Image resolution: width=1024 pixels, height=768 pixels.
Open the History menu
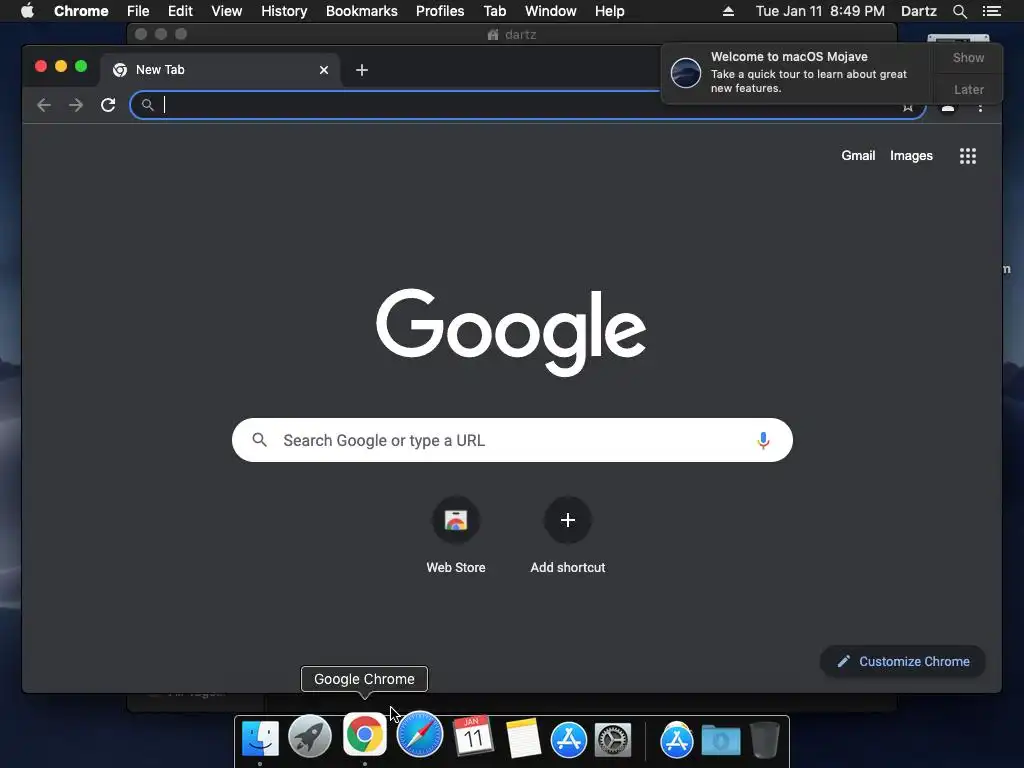click(x=284, y=11)
